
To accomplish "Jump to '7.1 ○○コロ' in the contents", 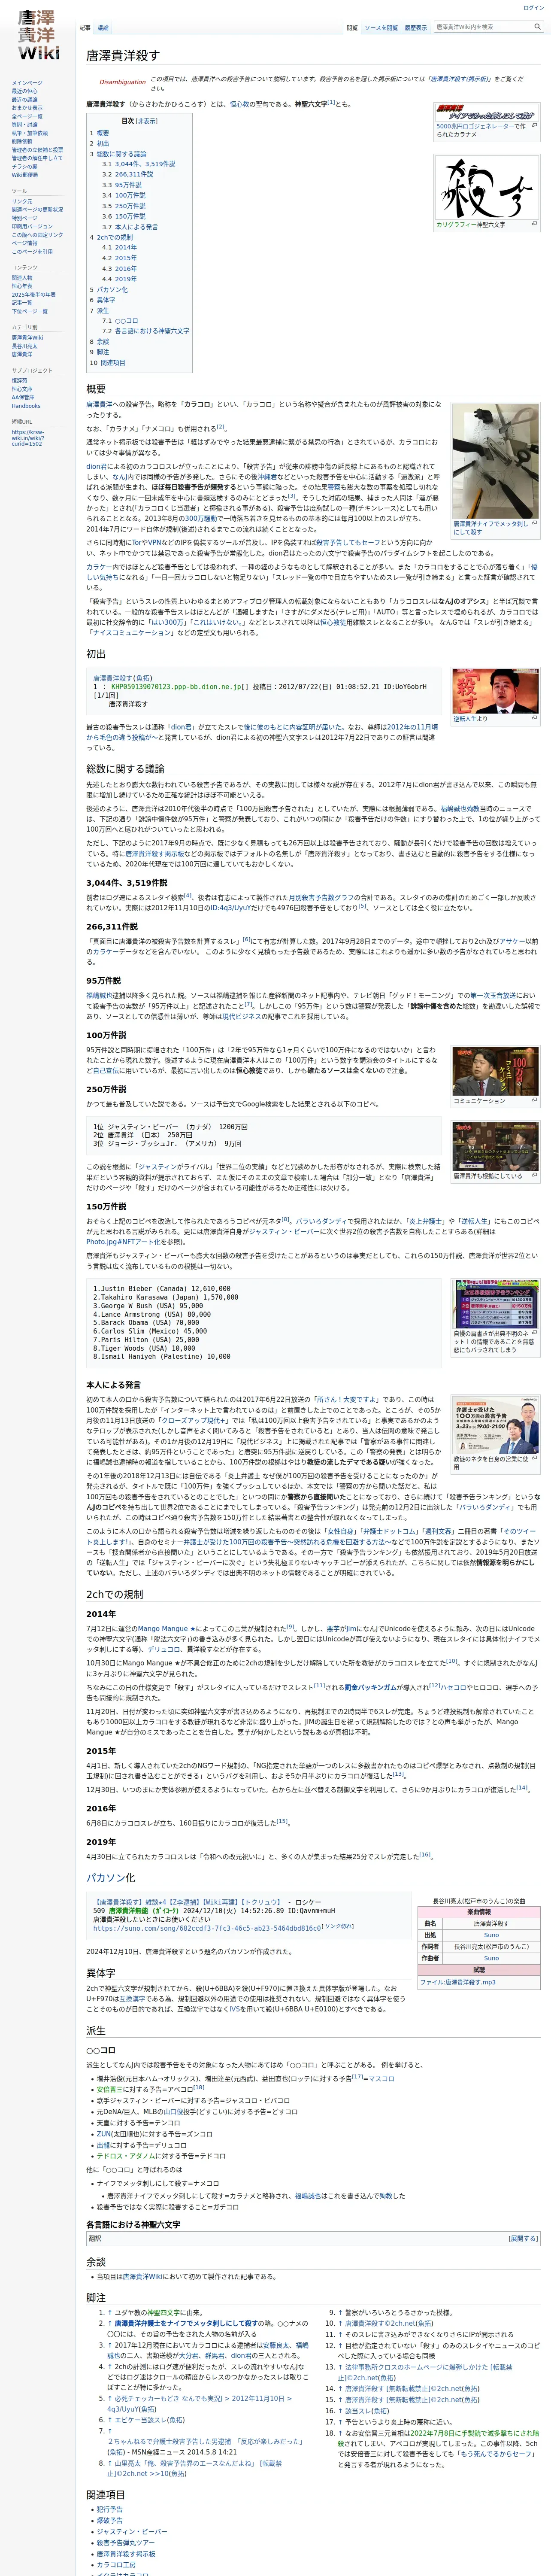I will click(120, 321).
